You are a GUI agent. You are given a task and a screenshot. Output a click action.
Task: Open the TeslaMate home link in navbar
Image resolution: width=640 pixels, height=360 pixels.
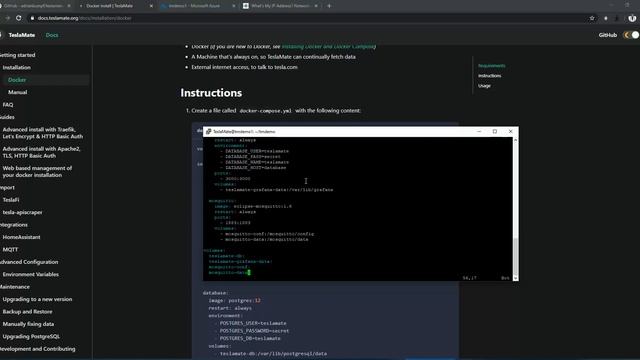(22, 35)
